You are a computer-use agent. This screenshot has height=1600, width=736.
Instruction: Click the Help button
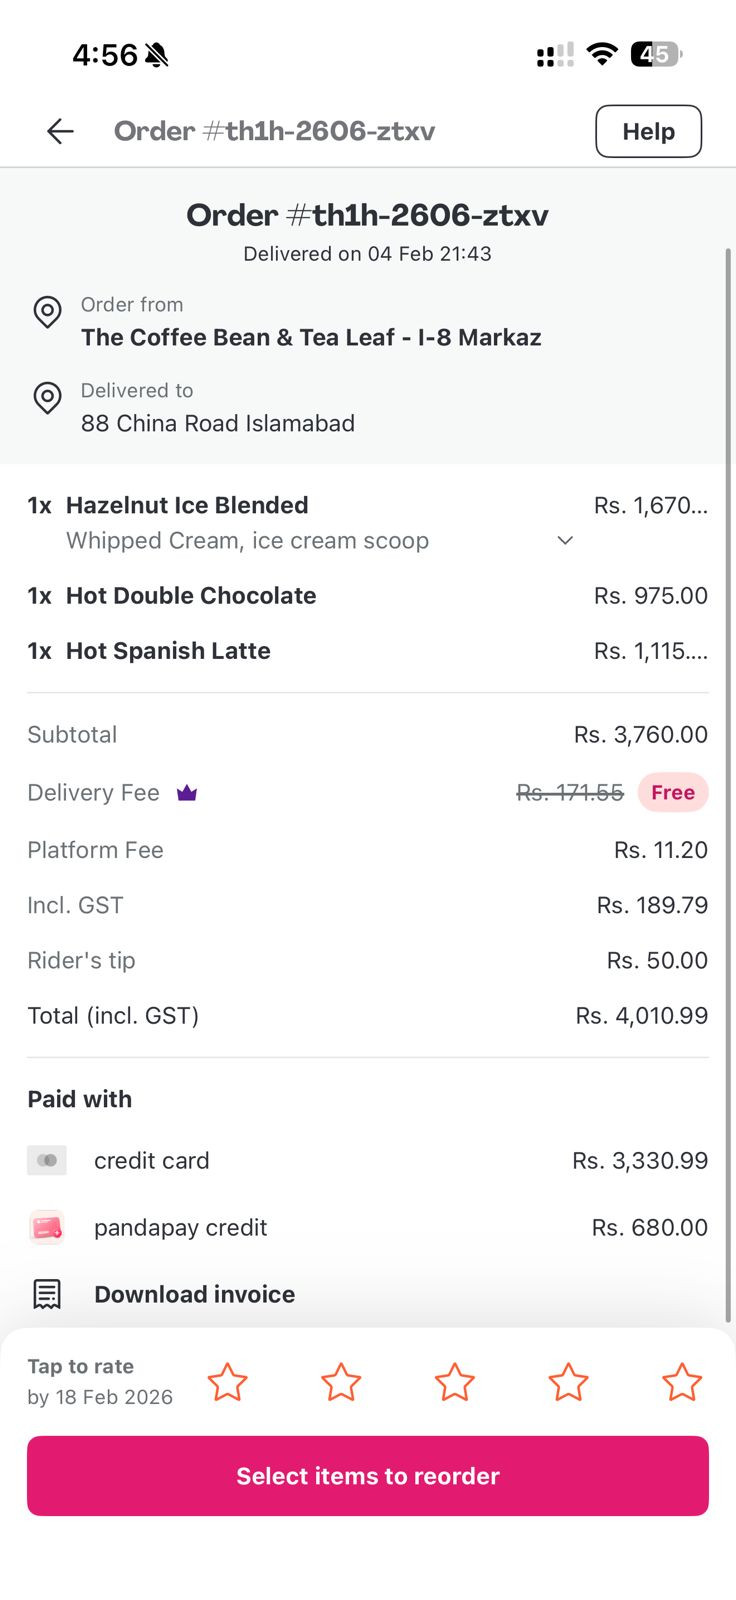tap(648, 131)
